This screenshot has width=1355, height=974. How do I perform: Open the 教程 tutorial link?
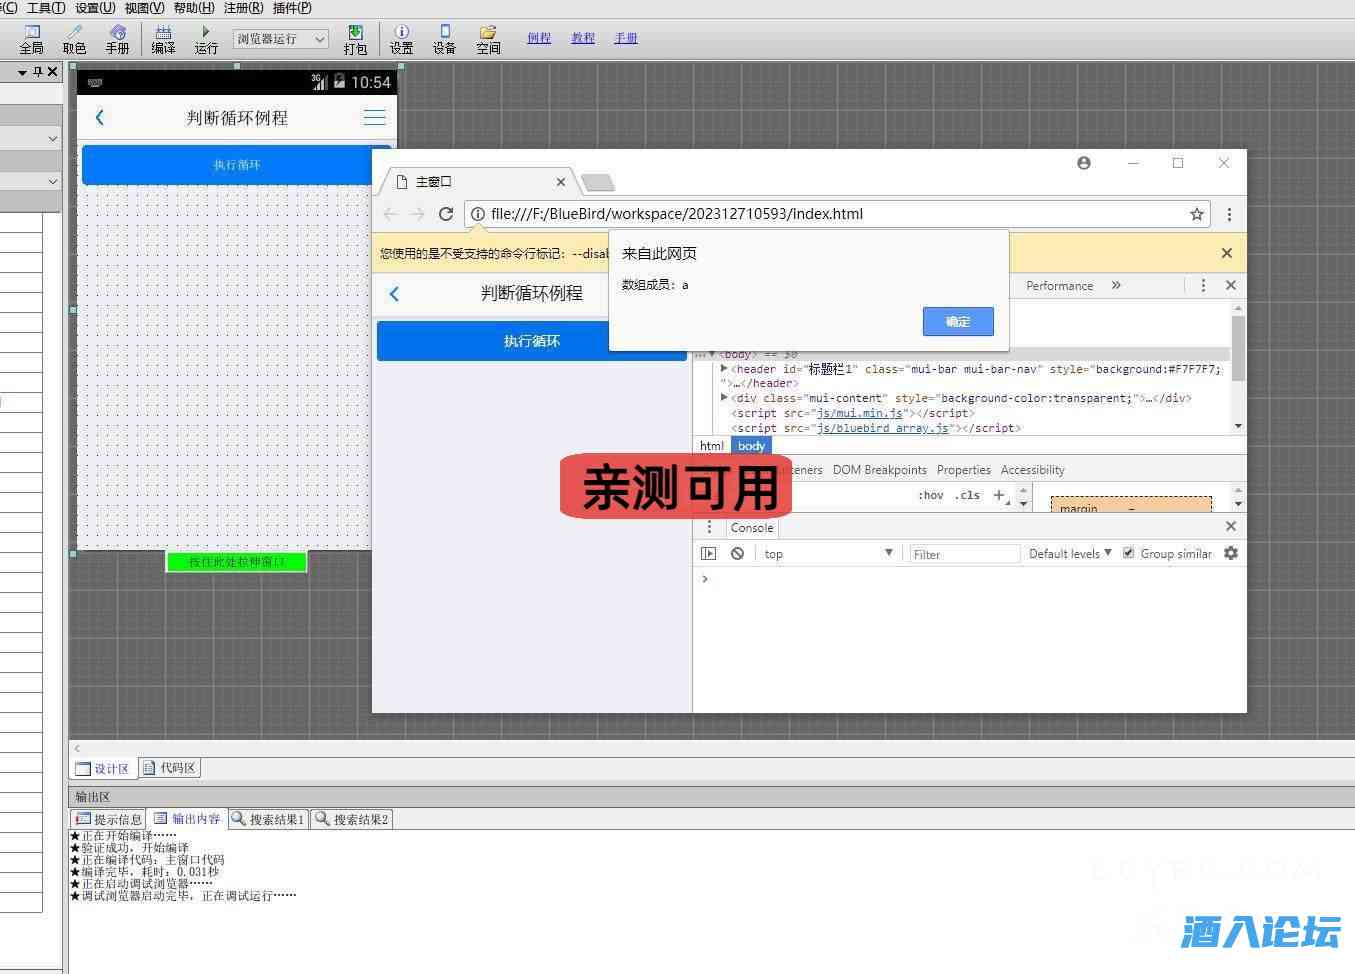(x=583, y=38)
